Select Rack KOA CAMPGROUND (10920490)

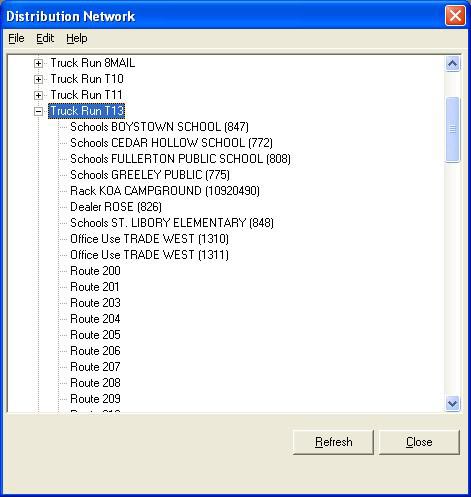(x=165, y=191)
